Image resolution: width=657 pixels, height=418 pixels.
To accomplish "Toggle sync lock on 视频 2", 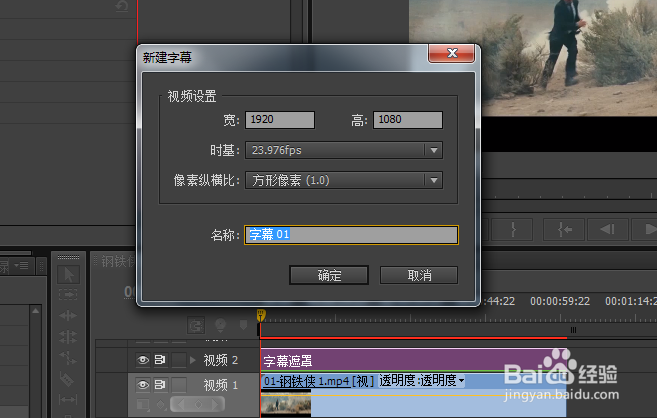I will pyautogui.click(x=160, y=360).
